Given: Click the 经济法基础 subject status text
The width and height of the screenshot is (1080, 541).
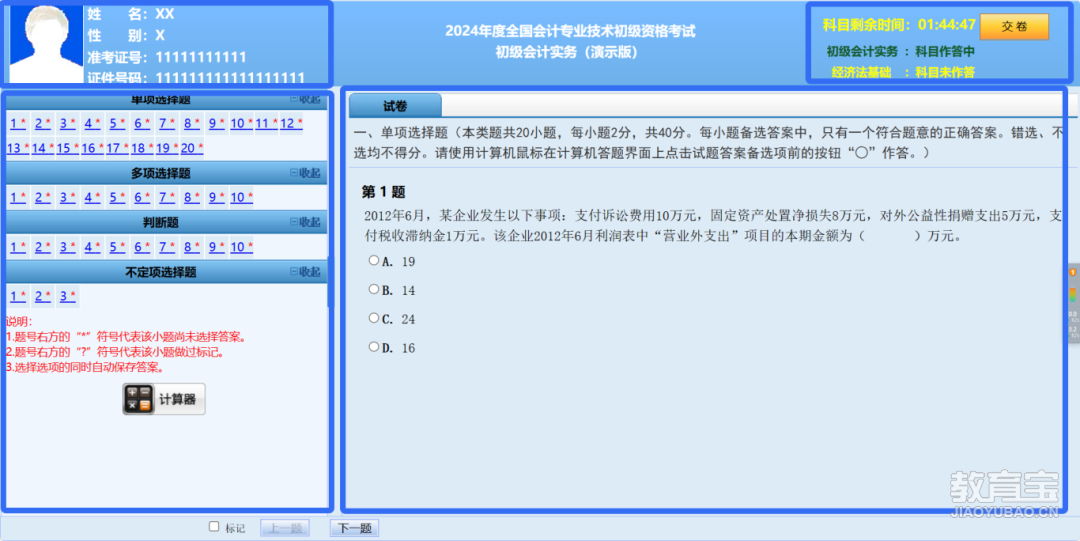Looking at the screenshot, I should tap(903, 72).
